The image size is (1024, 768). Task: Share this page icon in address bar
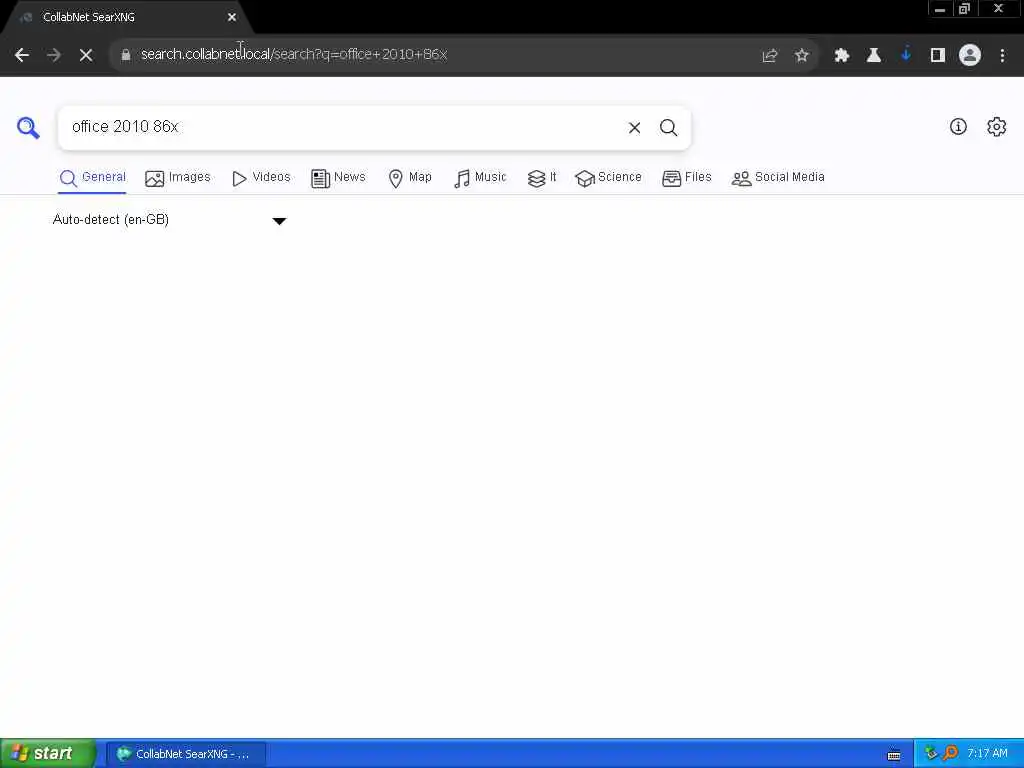(770, 56)
